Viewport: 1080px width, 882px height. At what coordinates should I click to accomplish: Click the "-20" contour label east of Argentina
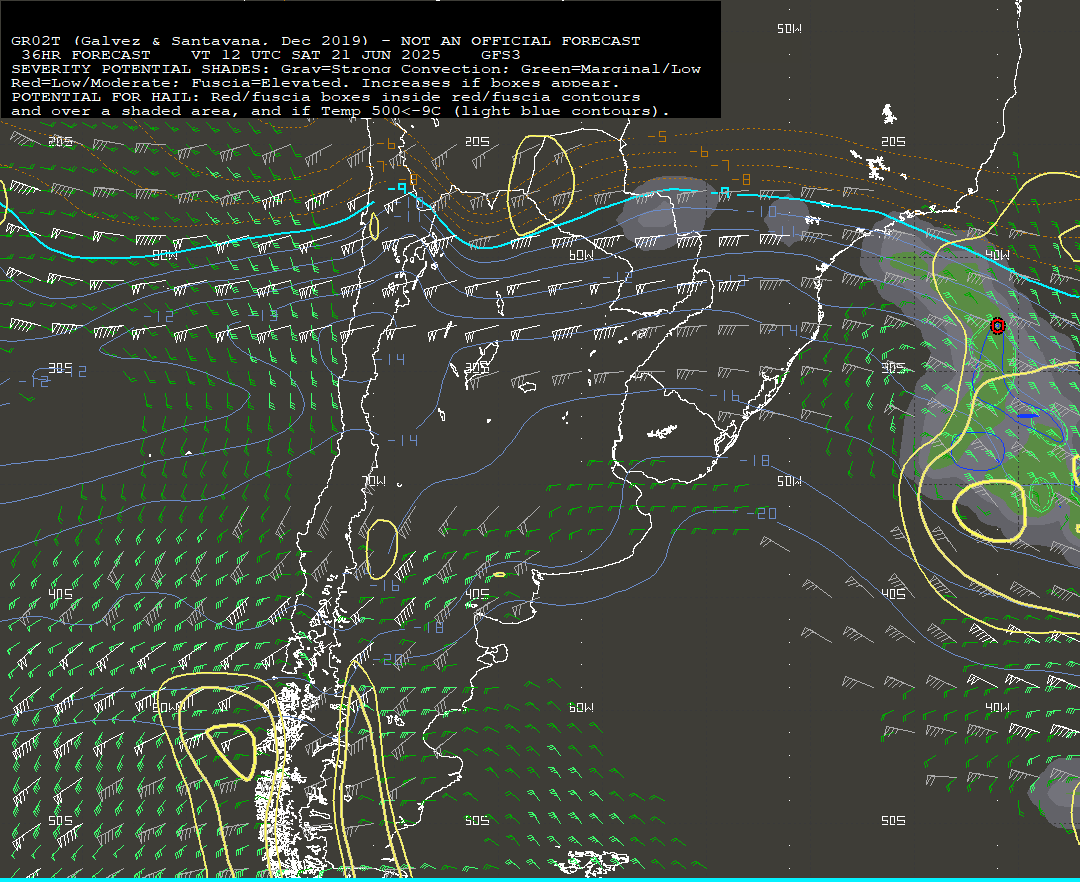761,514
